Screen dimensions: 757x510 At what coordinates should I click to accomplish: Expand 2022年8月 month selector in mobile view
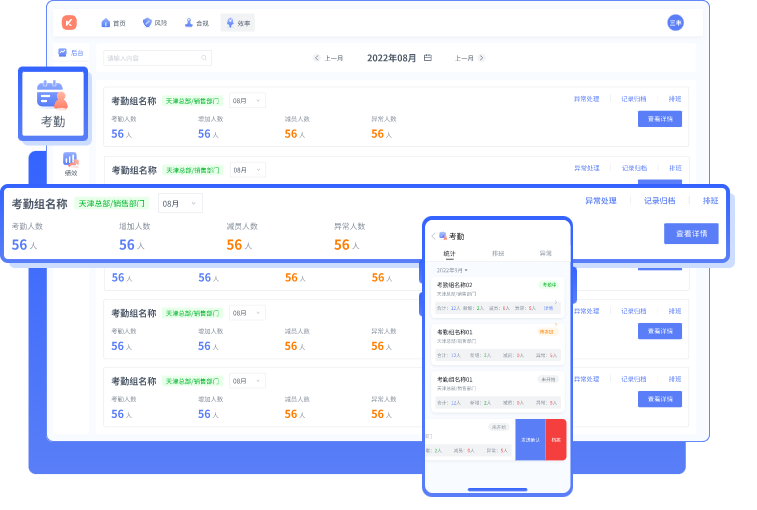(452, 270)
